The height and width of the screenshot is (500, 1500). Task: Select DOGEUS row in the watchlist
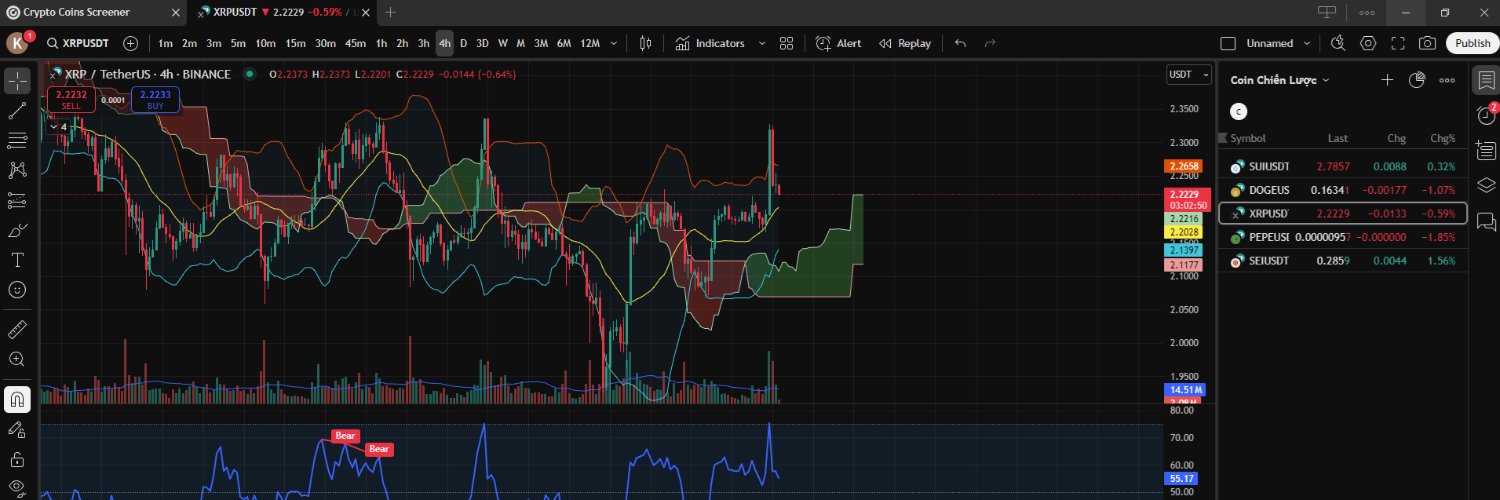1342,190
